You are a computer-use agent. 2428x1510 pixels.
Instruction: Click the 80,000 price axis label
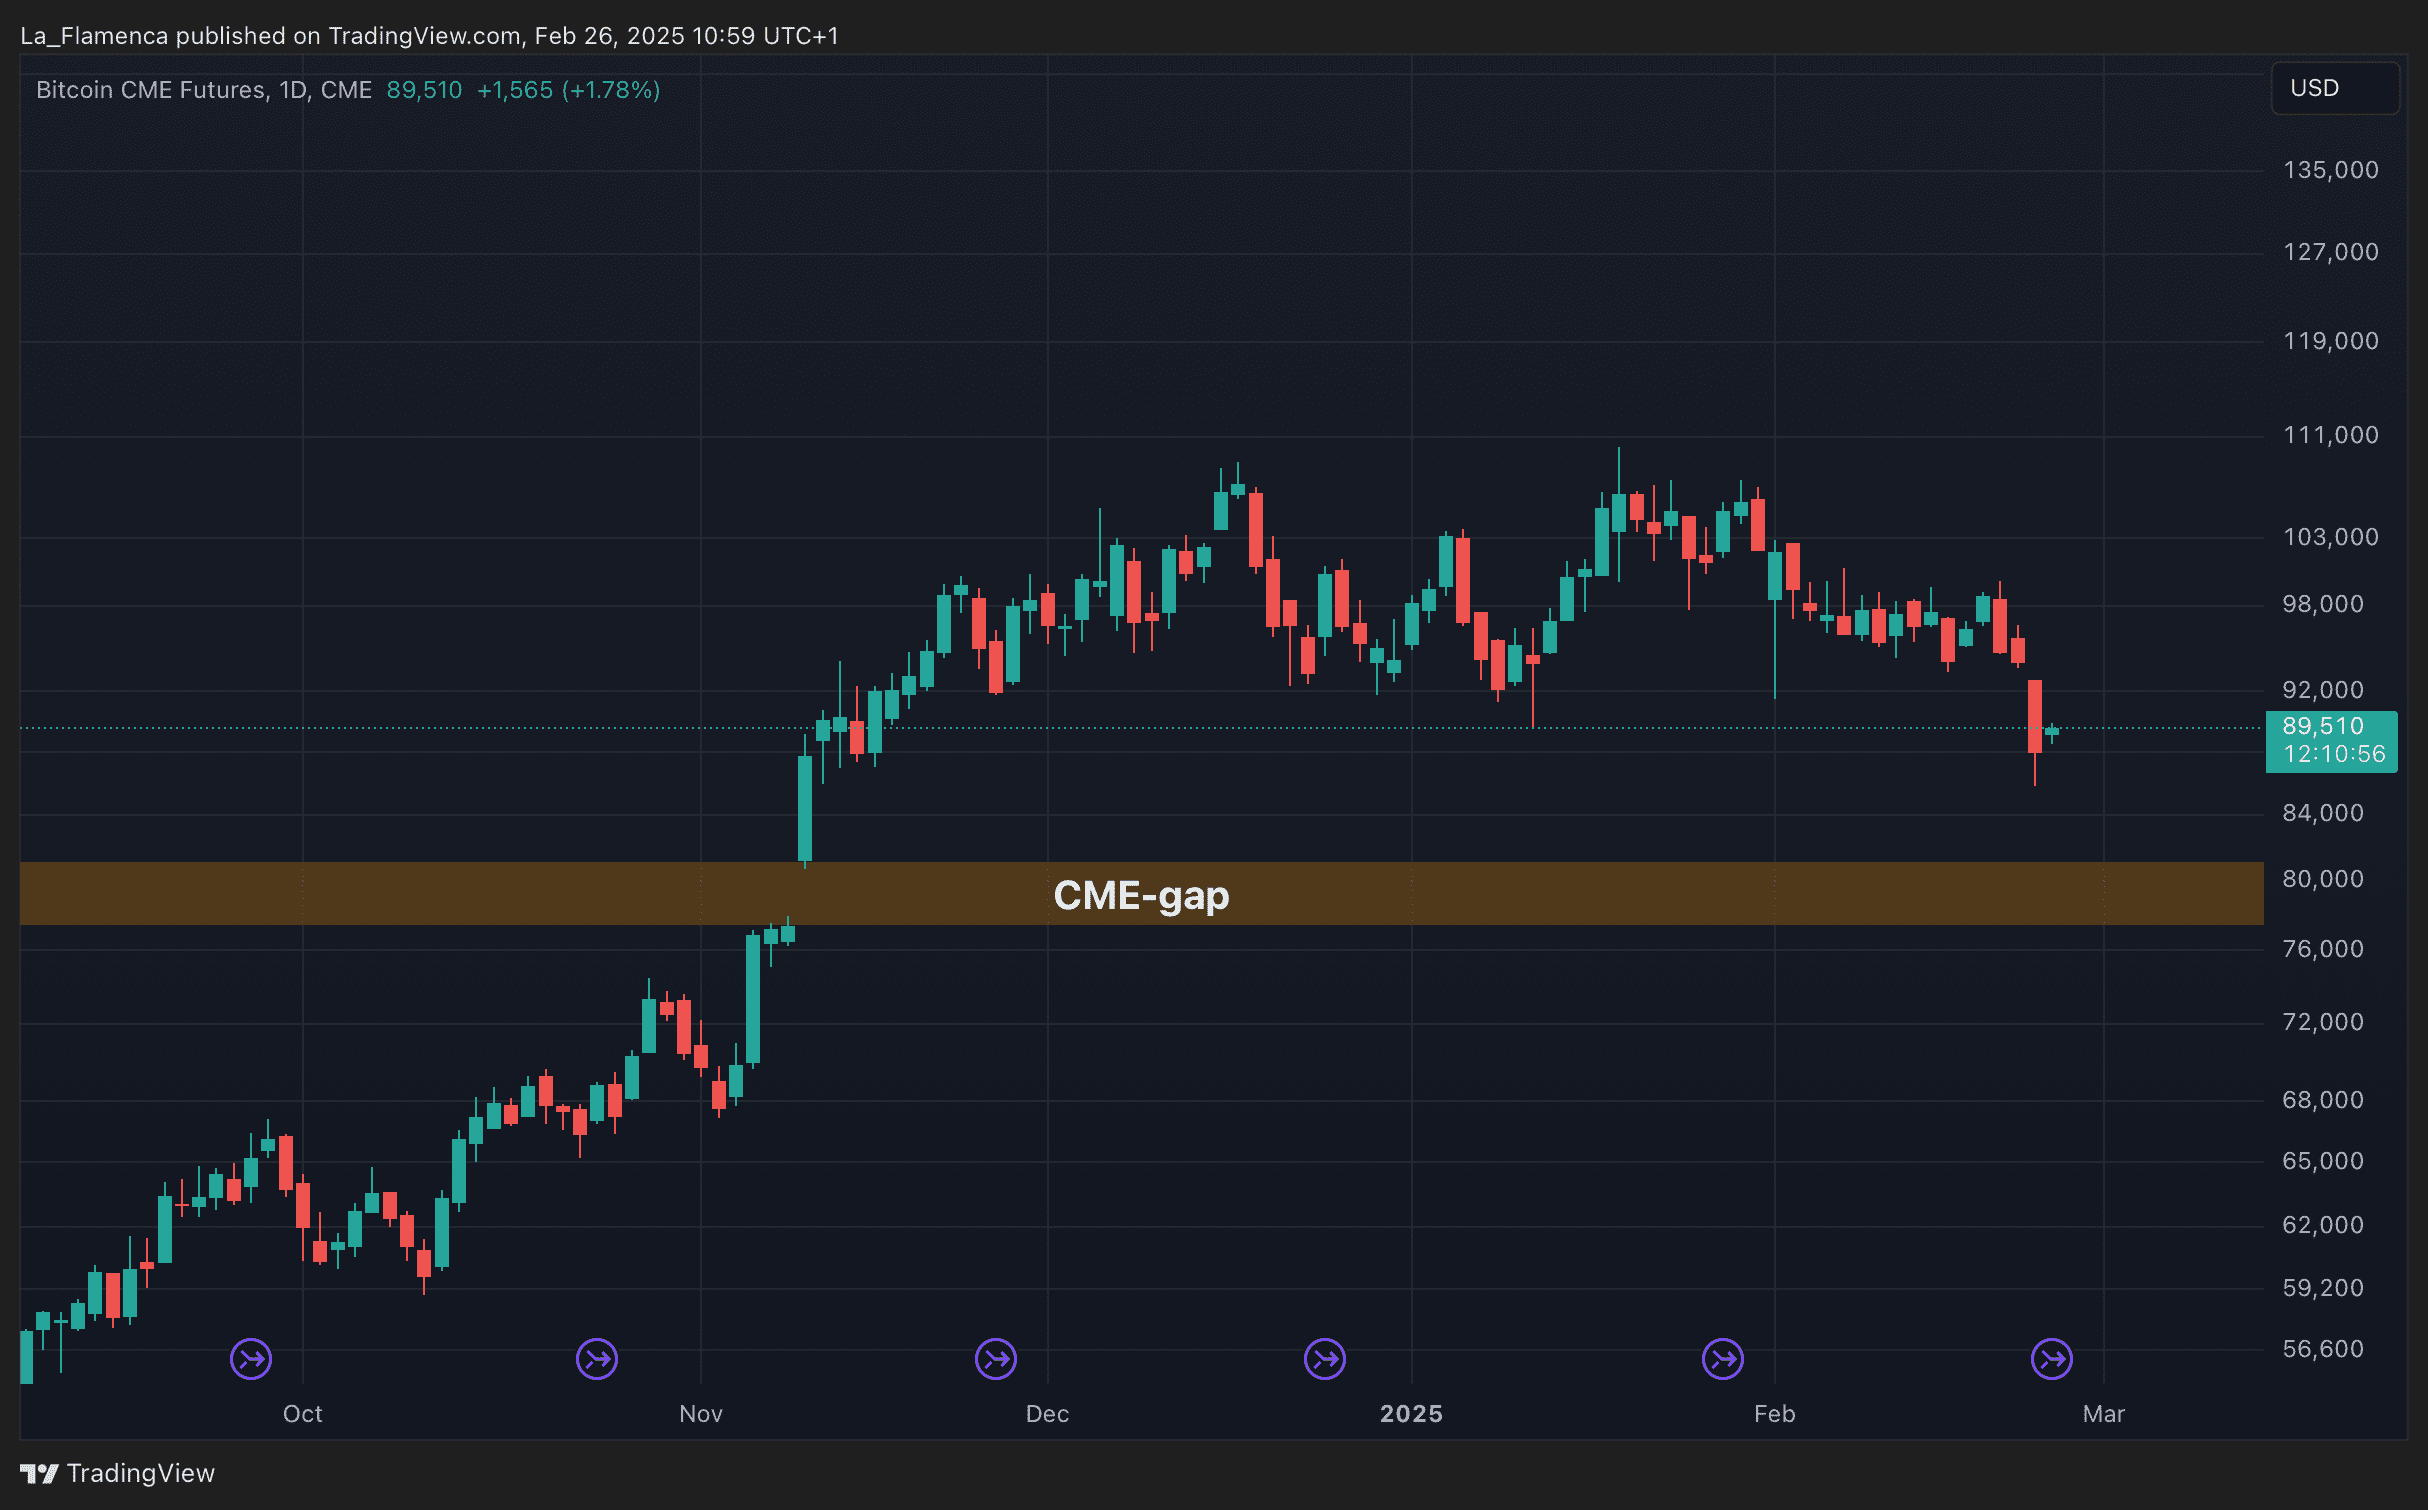(2323, 879)
